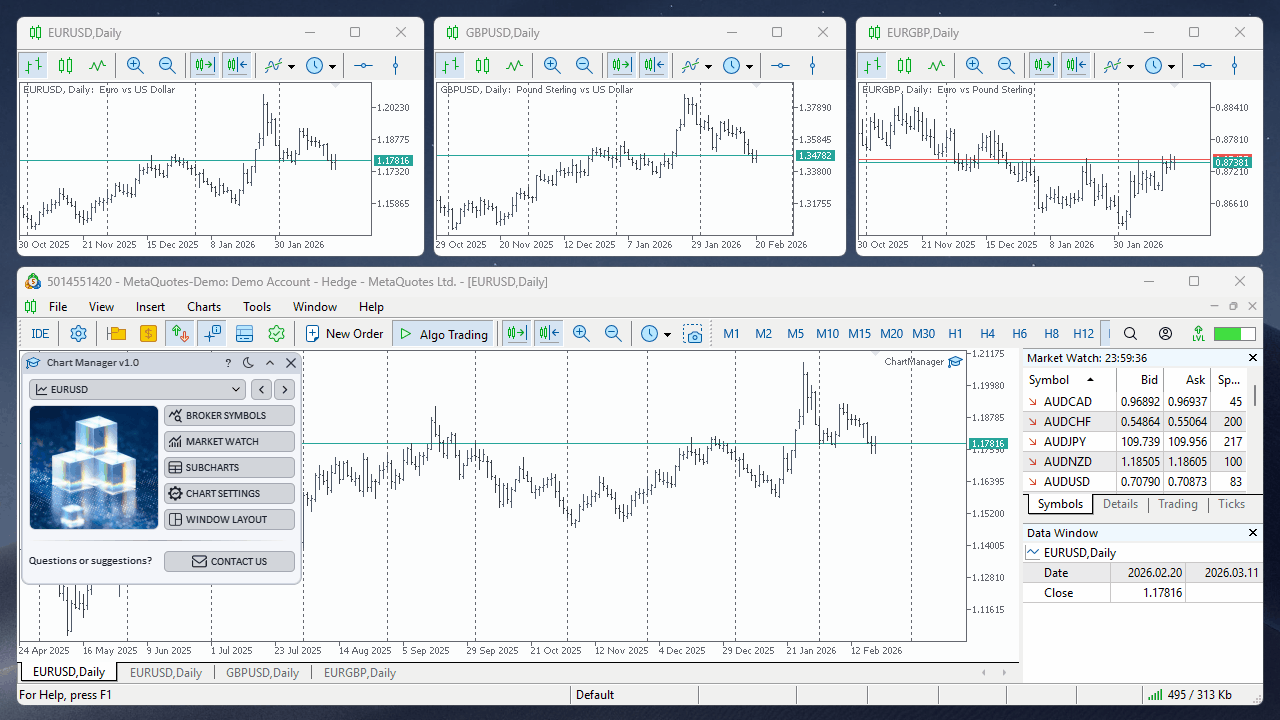Screen dimensions: 1280x720
Task: Click the BROKER SYMBOLS button
Action: (x=229, y=415)
